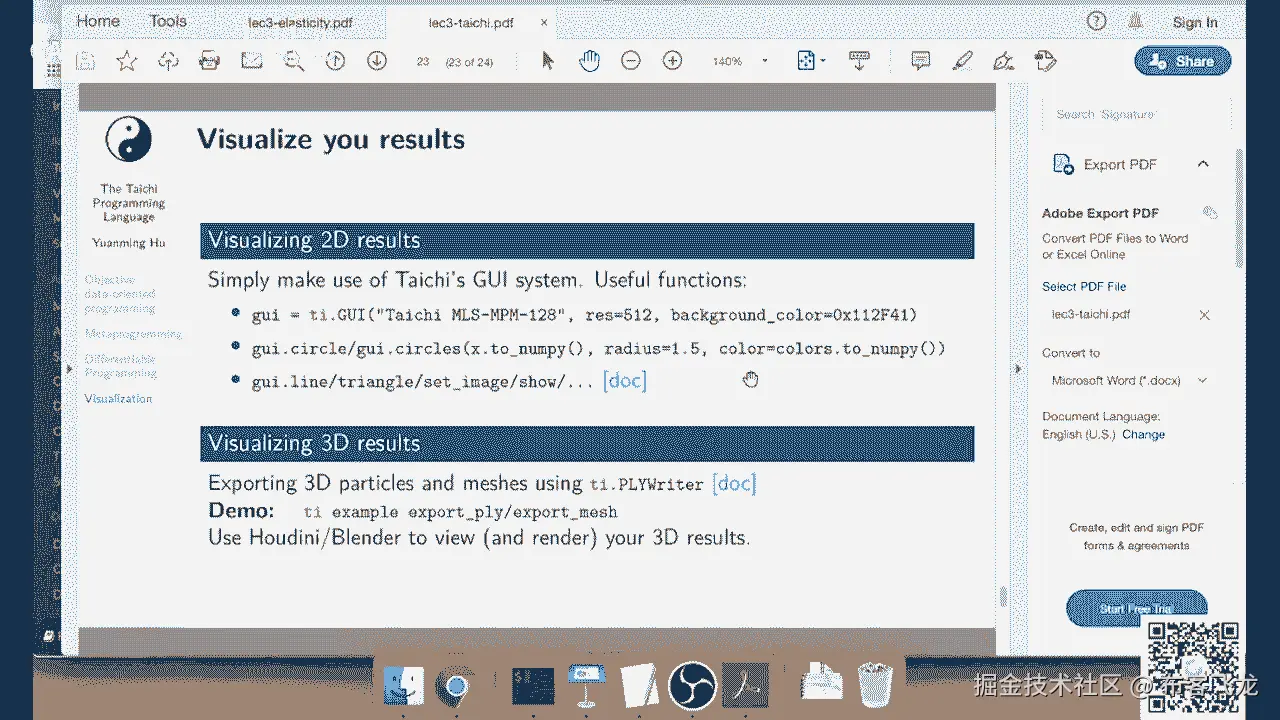The height and width of the screenshot is (720, 1280).
Task: Choose the selection arrow tool
Action: 547,61
